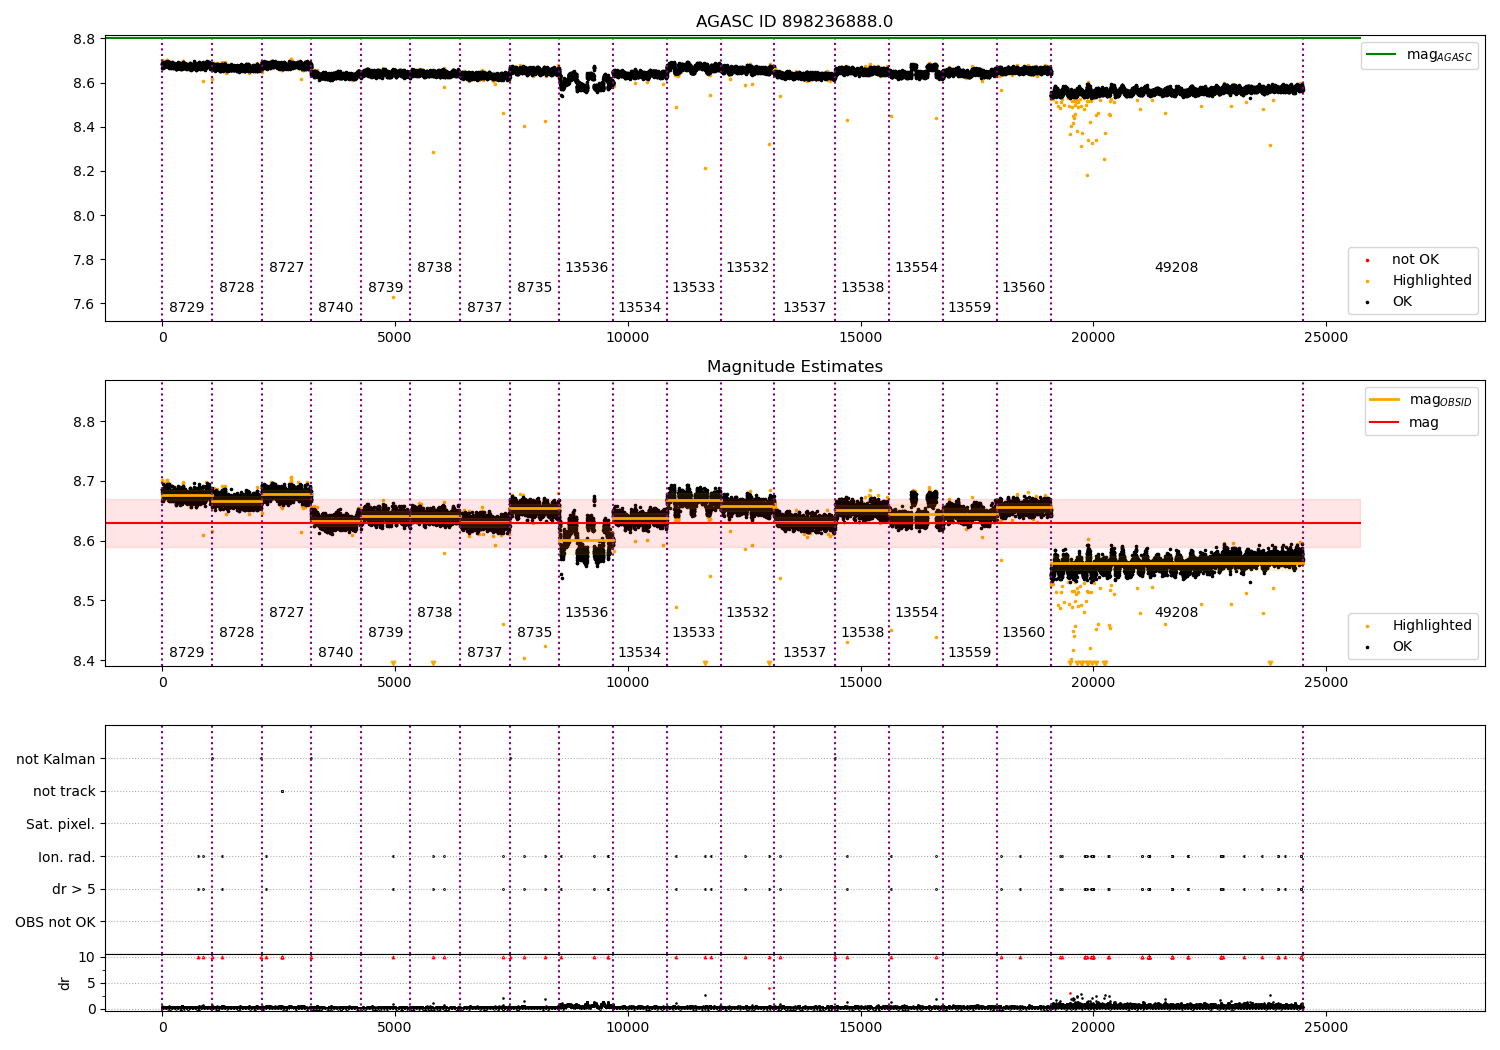Screen dimensions: 1500x1050
Task: Click obsid label 13533 in the top plot
Action: click(694, 288)
